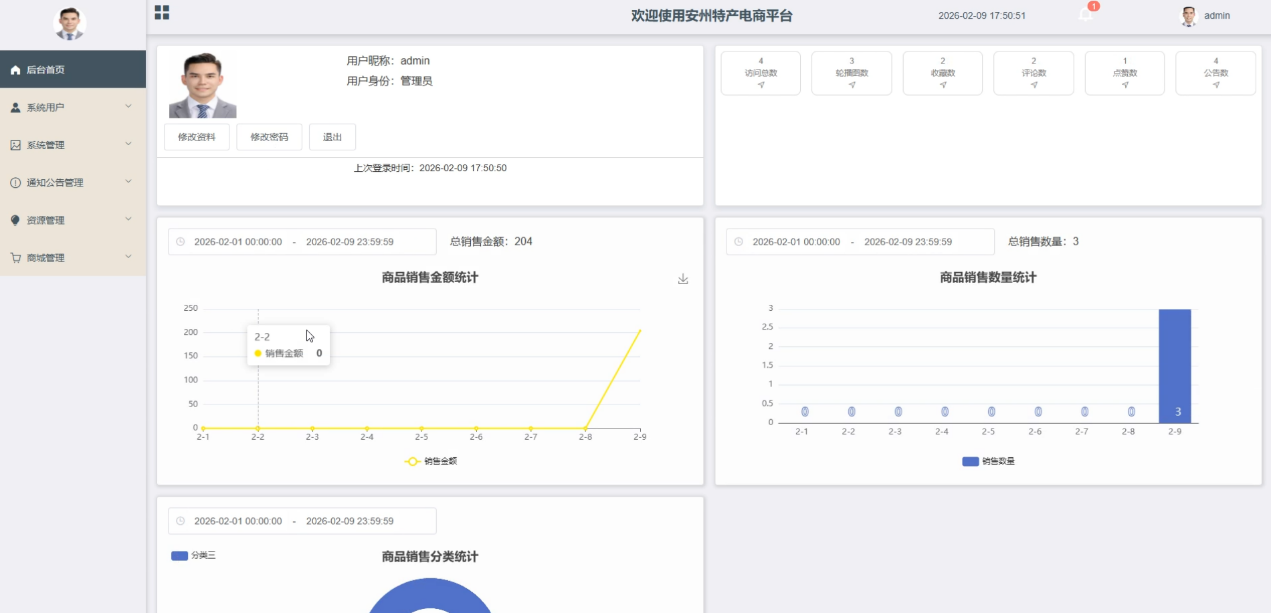1271x613 pixels.
Task: Click the 总销售数量：3 text
Action: pyautogui.click(x=1043, y=242)
